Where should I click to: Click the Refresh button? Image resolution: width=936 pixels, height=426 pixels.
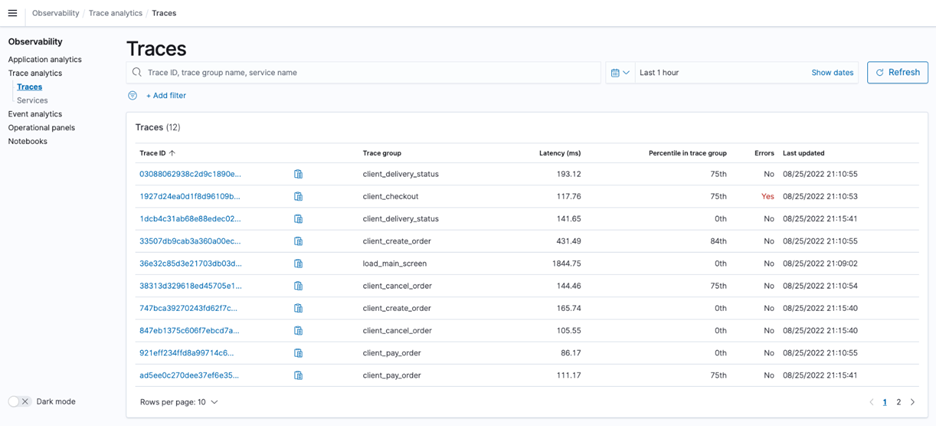(897, 72)
